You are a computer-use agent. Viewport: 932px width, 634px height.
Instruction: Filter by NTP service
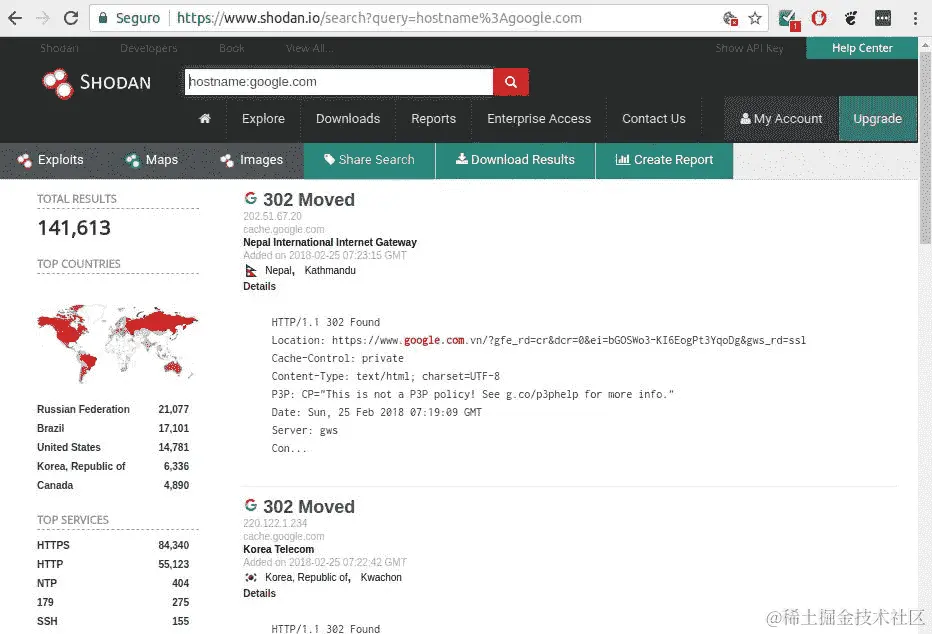47,583
